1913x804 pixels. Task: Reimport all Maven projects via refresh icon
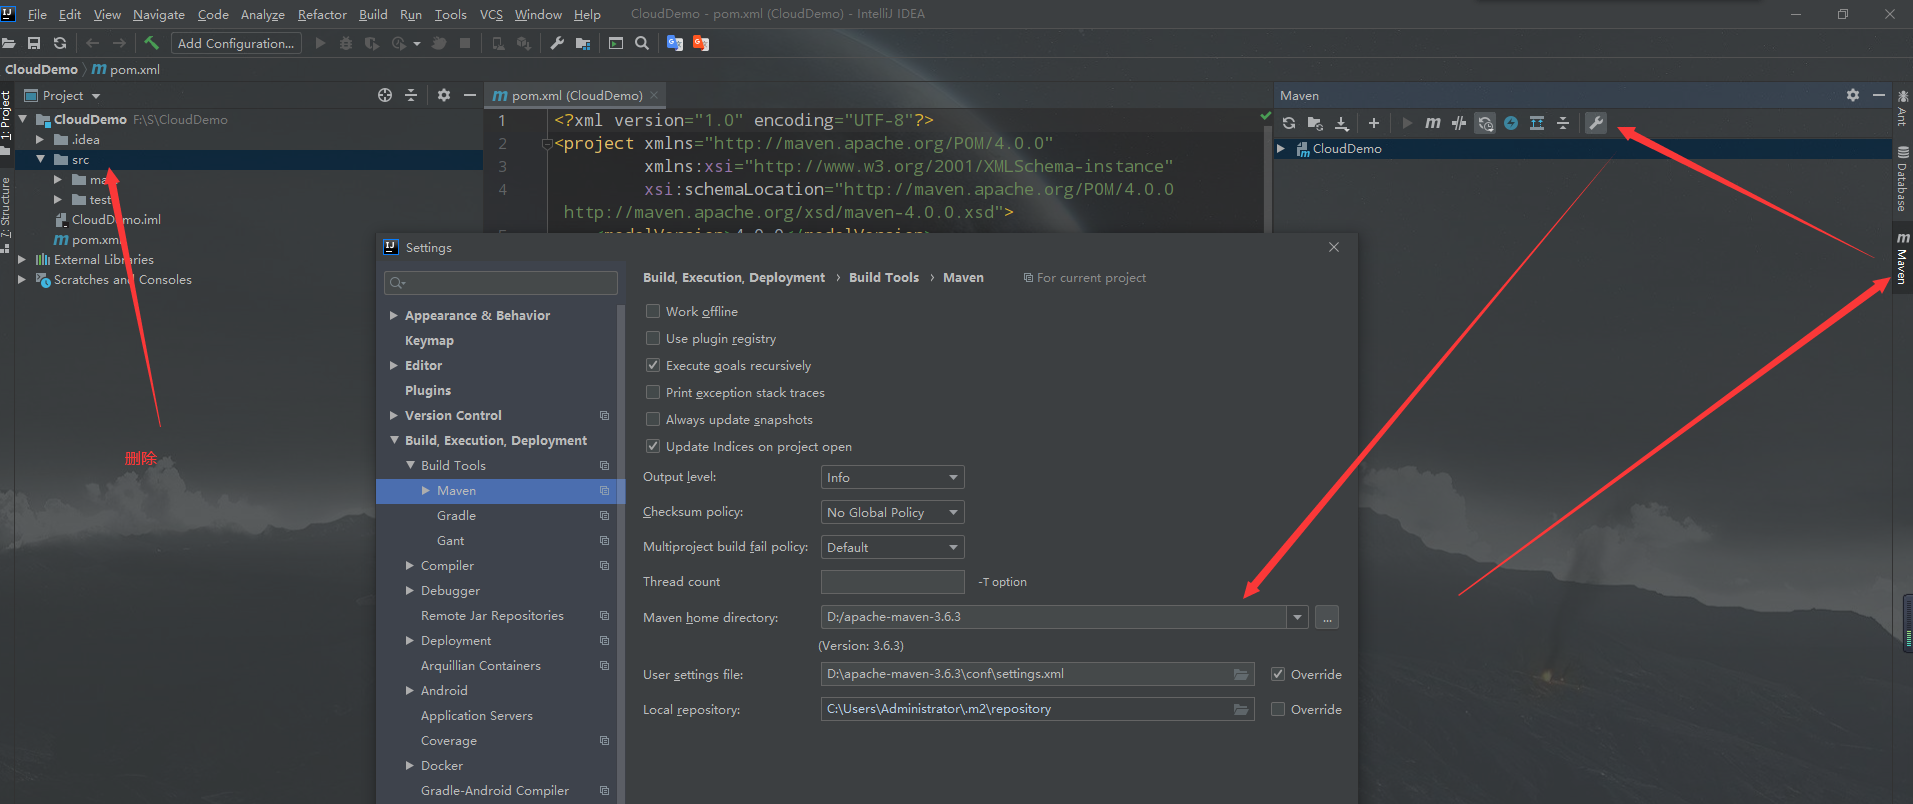1289,123
